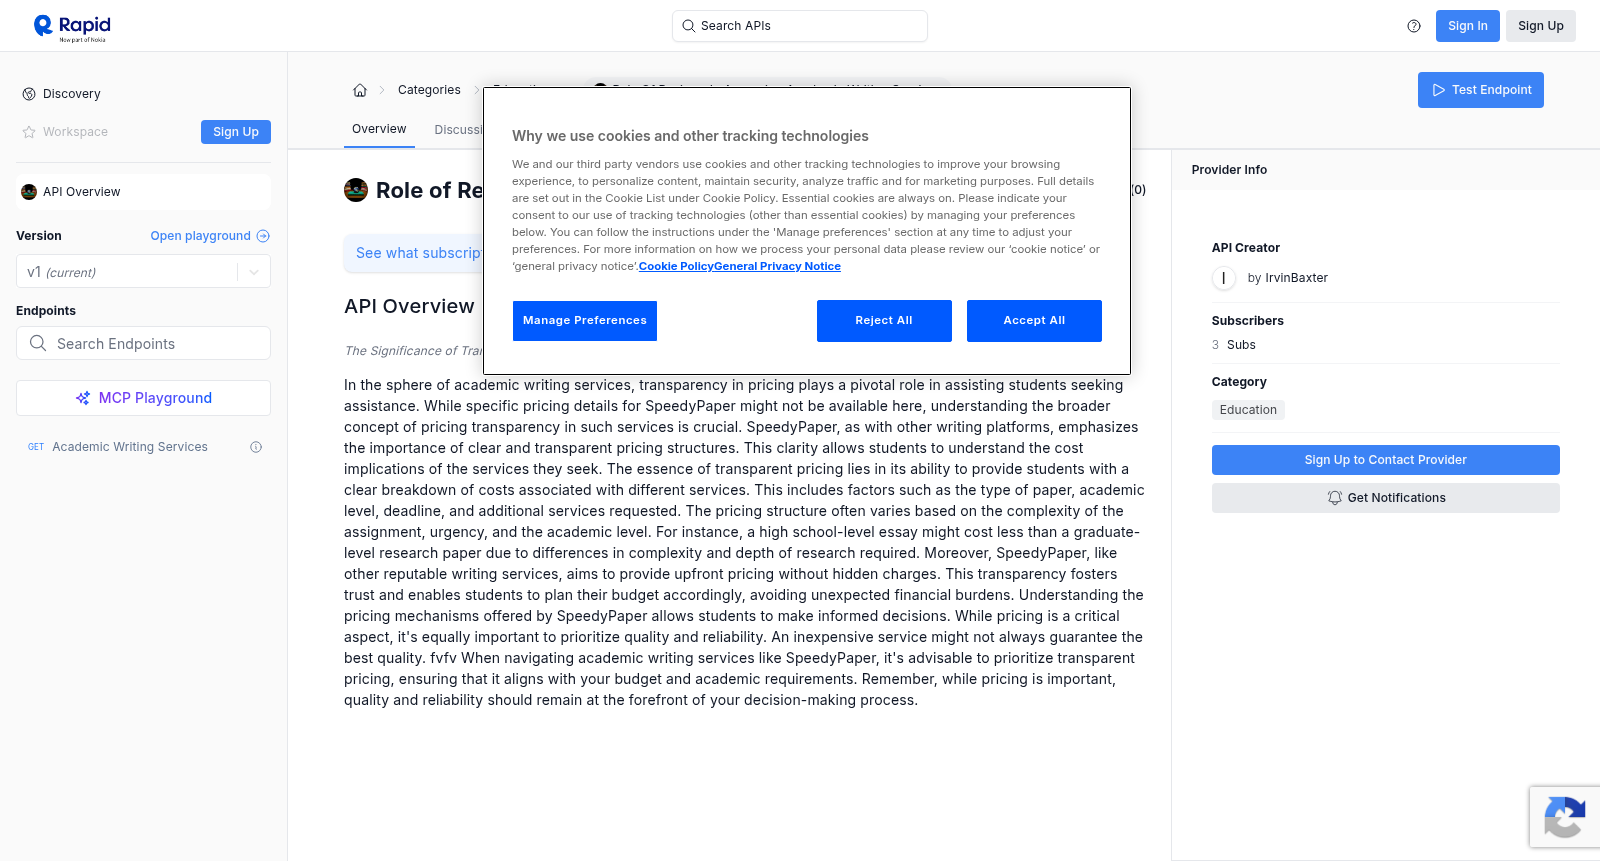Focus the Search Endpoints field
This screenshot has width=1600, height=861.
(143, 343)
